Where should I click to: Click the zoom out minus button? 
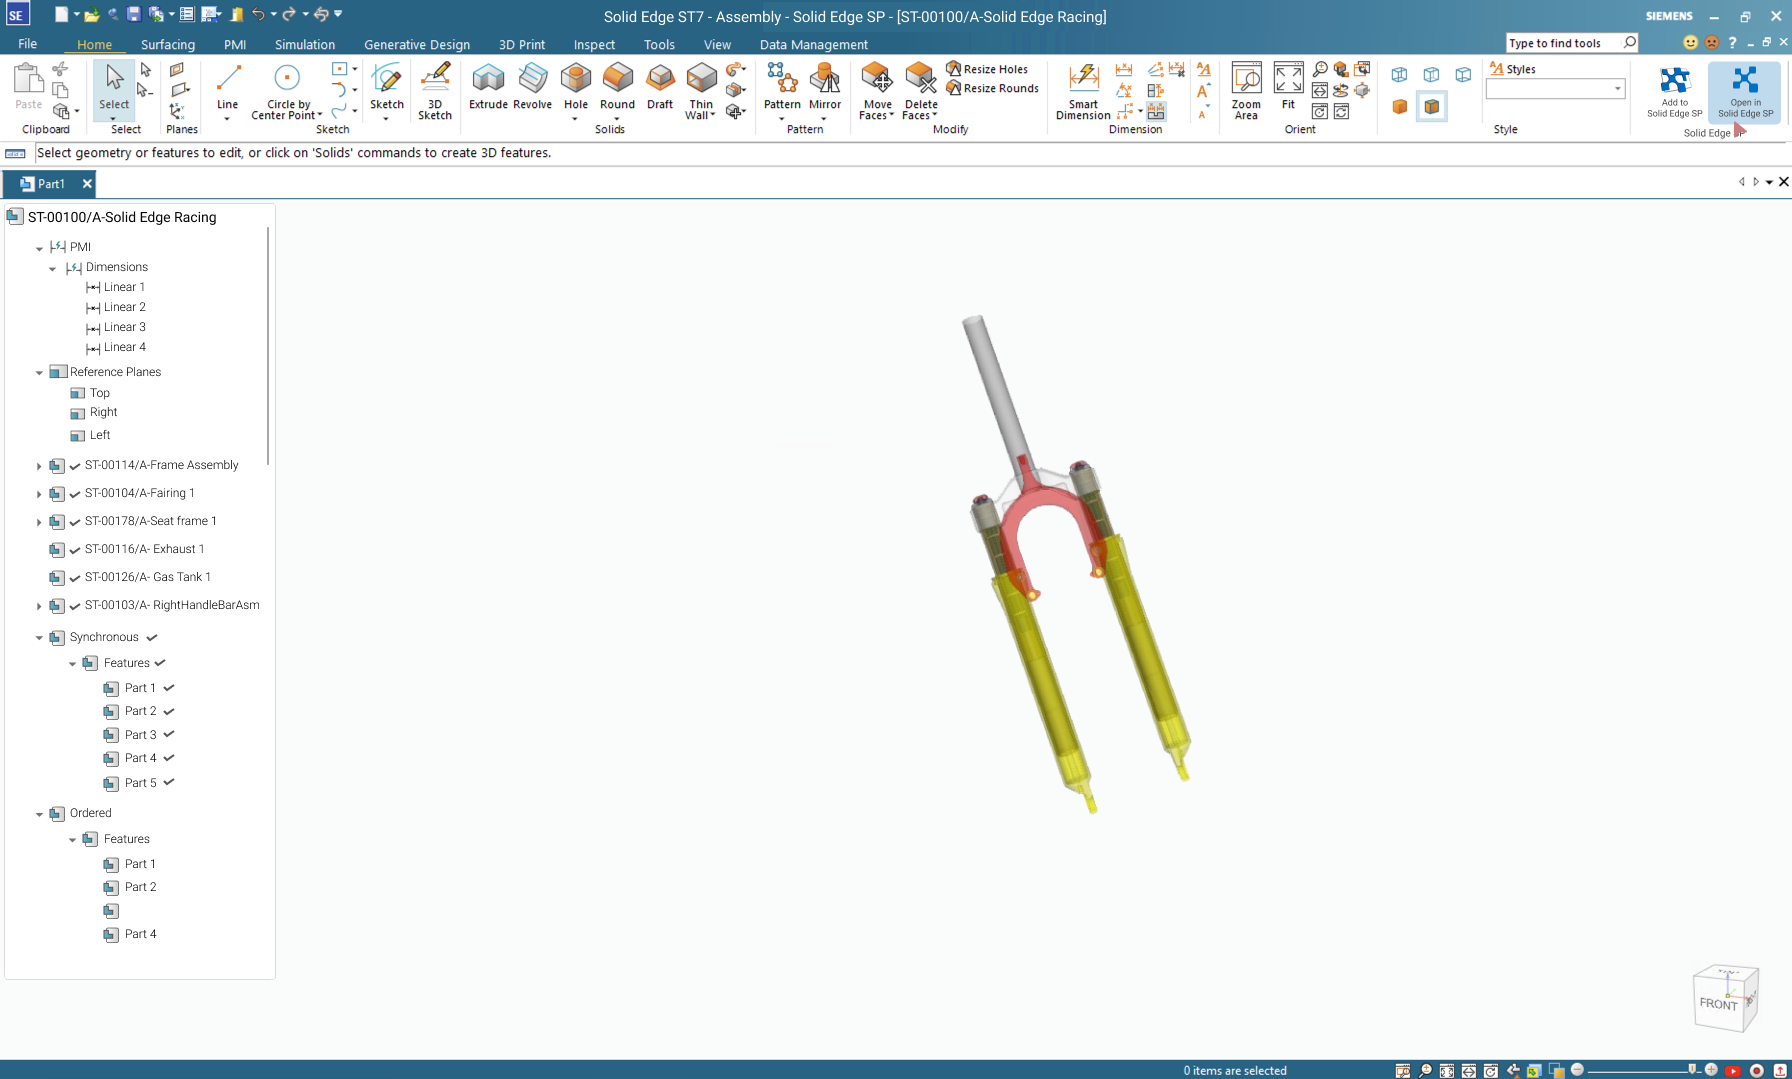tap(1577, 1070)
